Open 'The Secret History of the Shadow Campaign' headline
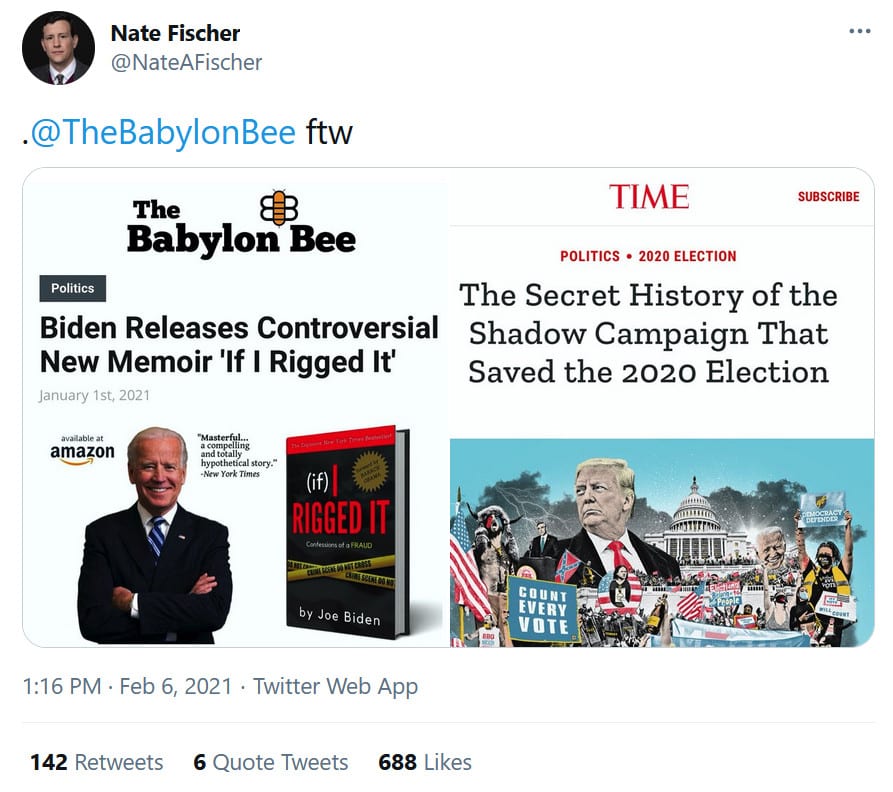This screenshot has height=792, width=893. pyautogui.click(x=648, y=333)
